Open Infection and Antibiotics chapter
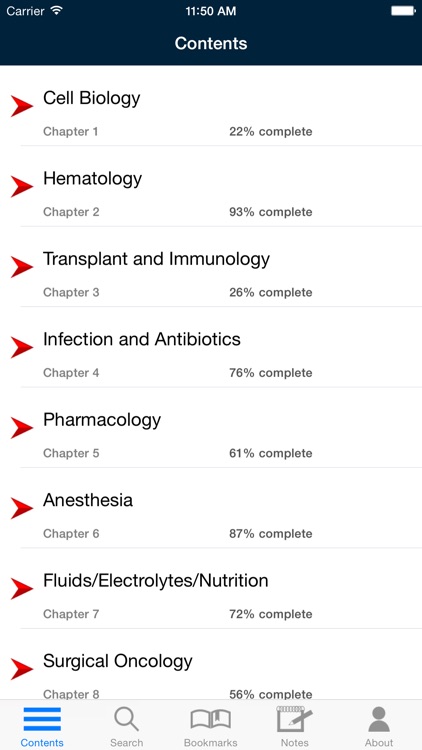The image size is (422, 750). pos(211,347)
